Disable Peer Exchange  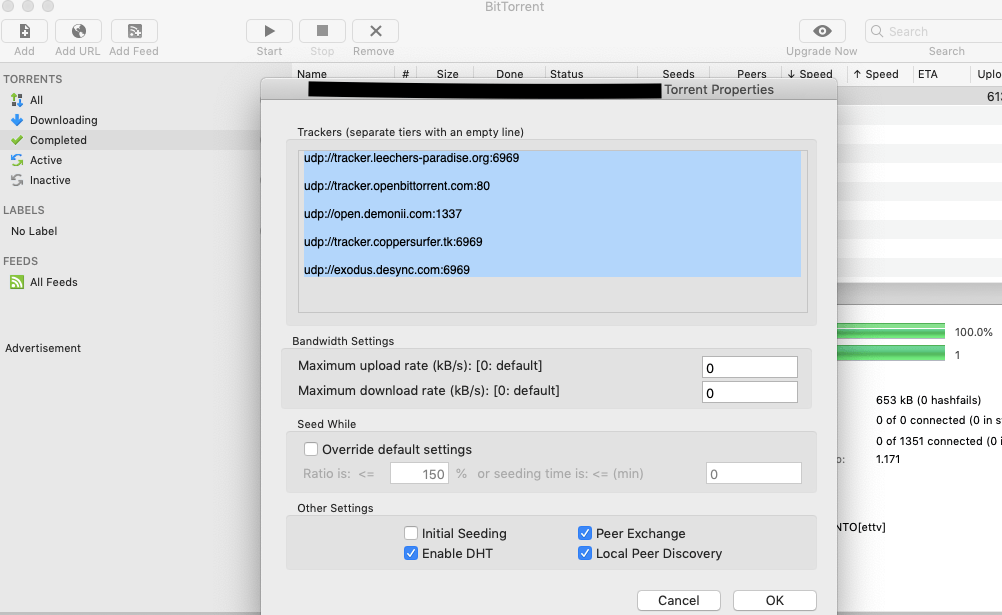[585, 533]
